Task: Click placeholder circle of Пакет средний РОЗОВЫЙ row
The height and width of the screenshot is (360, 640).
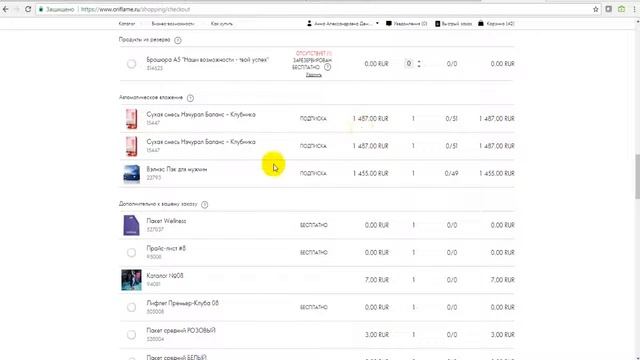Action: [131, 335]
